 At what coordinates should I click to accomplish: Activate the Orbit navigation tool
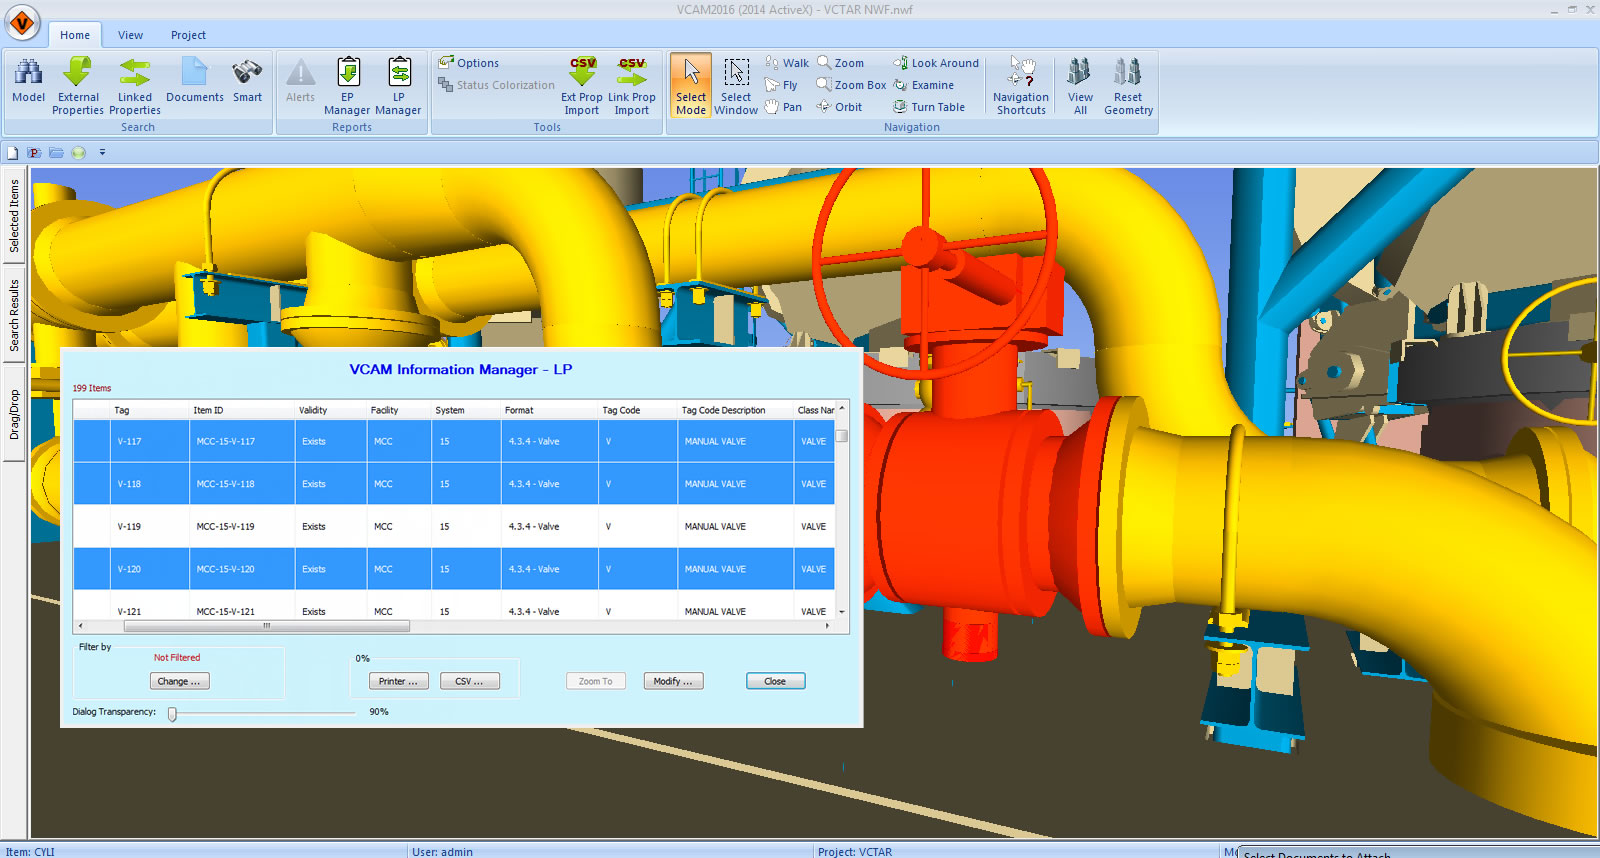(839, 107)
